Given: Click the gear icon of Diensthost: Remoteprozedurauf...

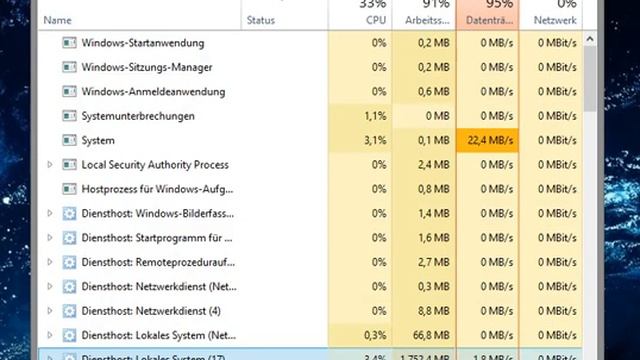Looking at the screenshot, I should pos(69,262).
